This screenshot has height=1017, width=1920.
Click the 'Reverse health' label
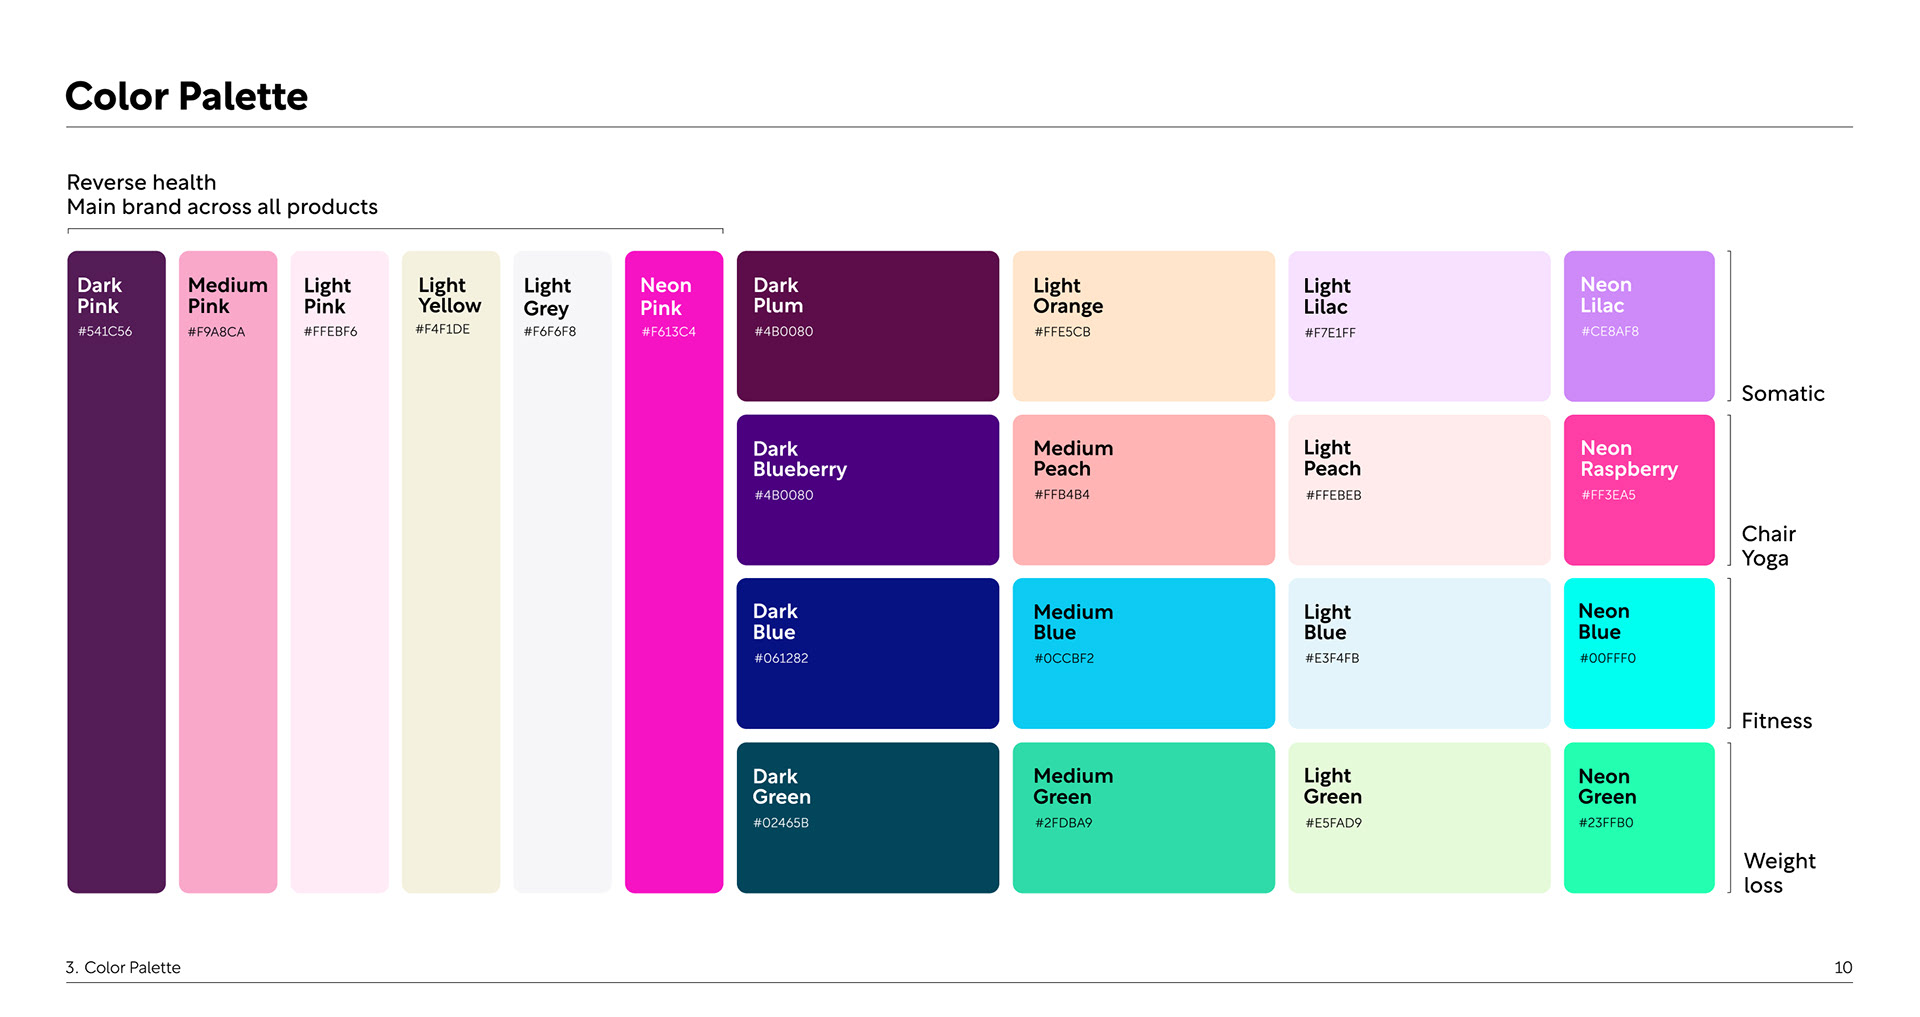click(141, 182)
